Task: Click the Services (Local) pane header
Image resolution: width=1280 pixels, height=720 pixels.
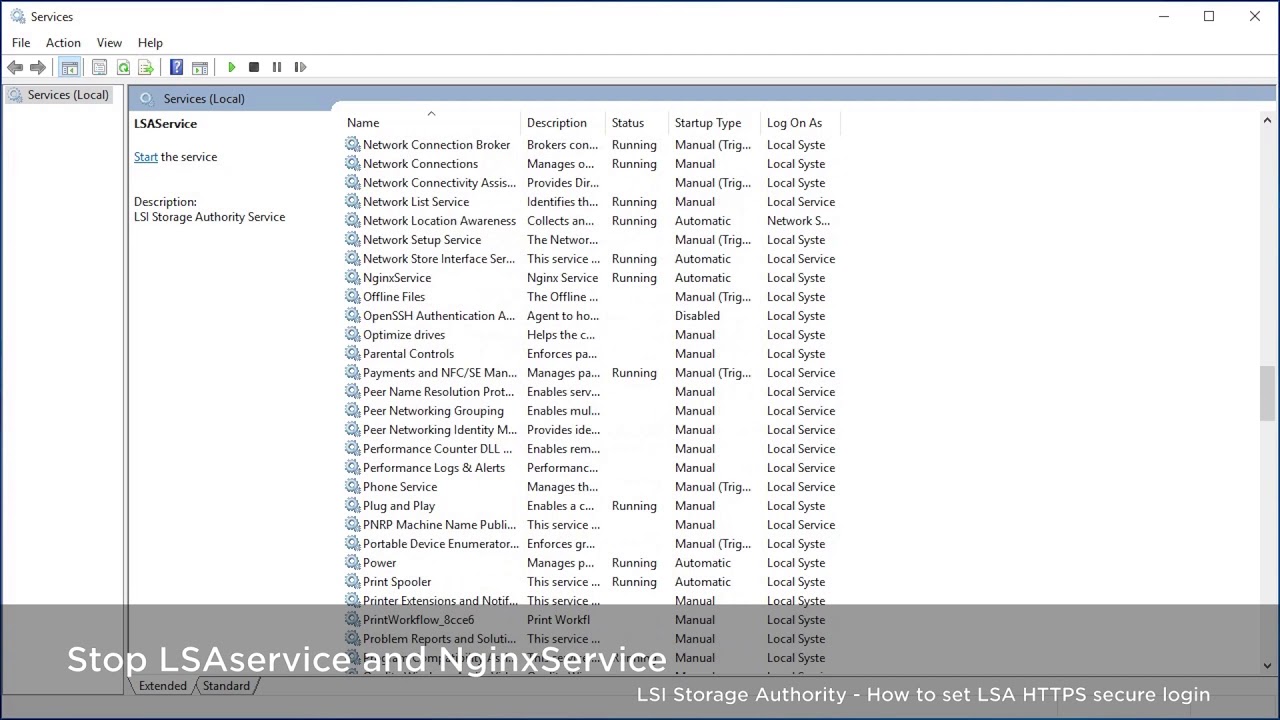Action: [x=204, y=99]
